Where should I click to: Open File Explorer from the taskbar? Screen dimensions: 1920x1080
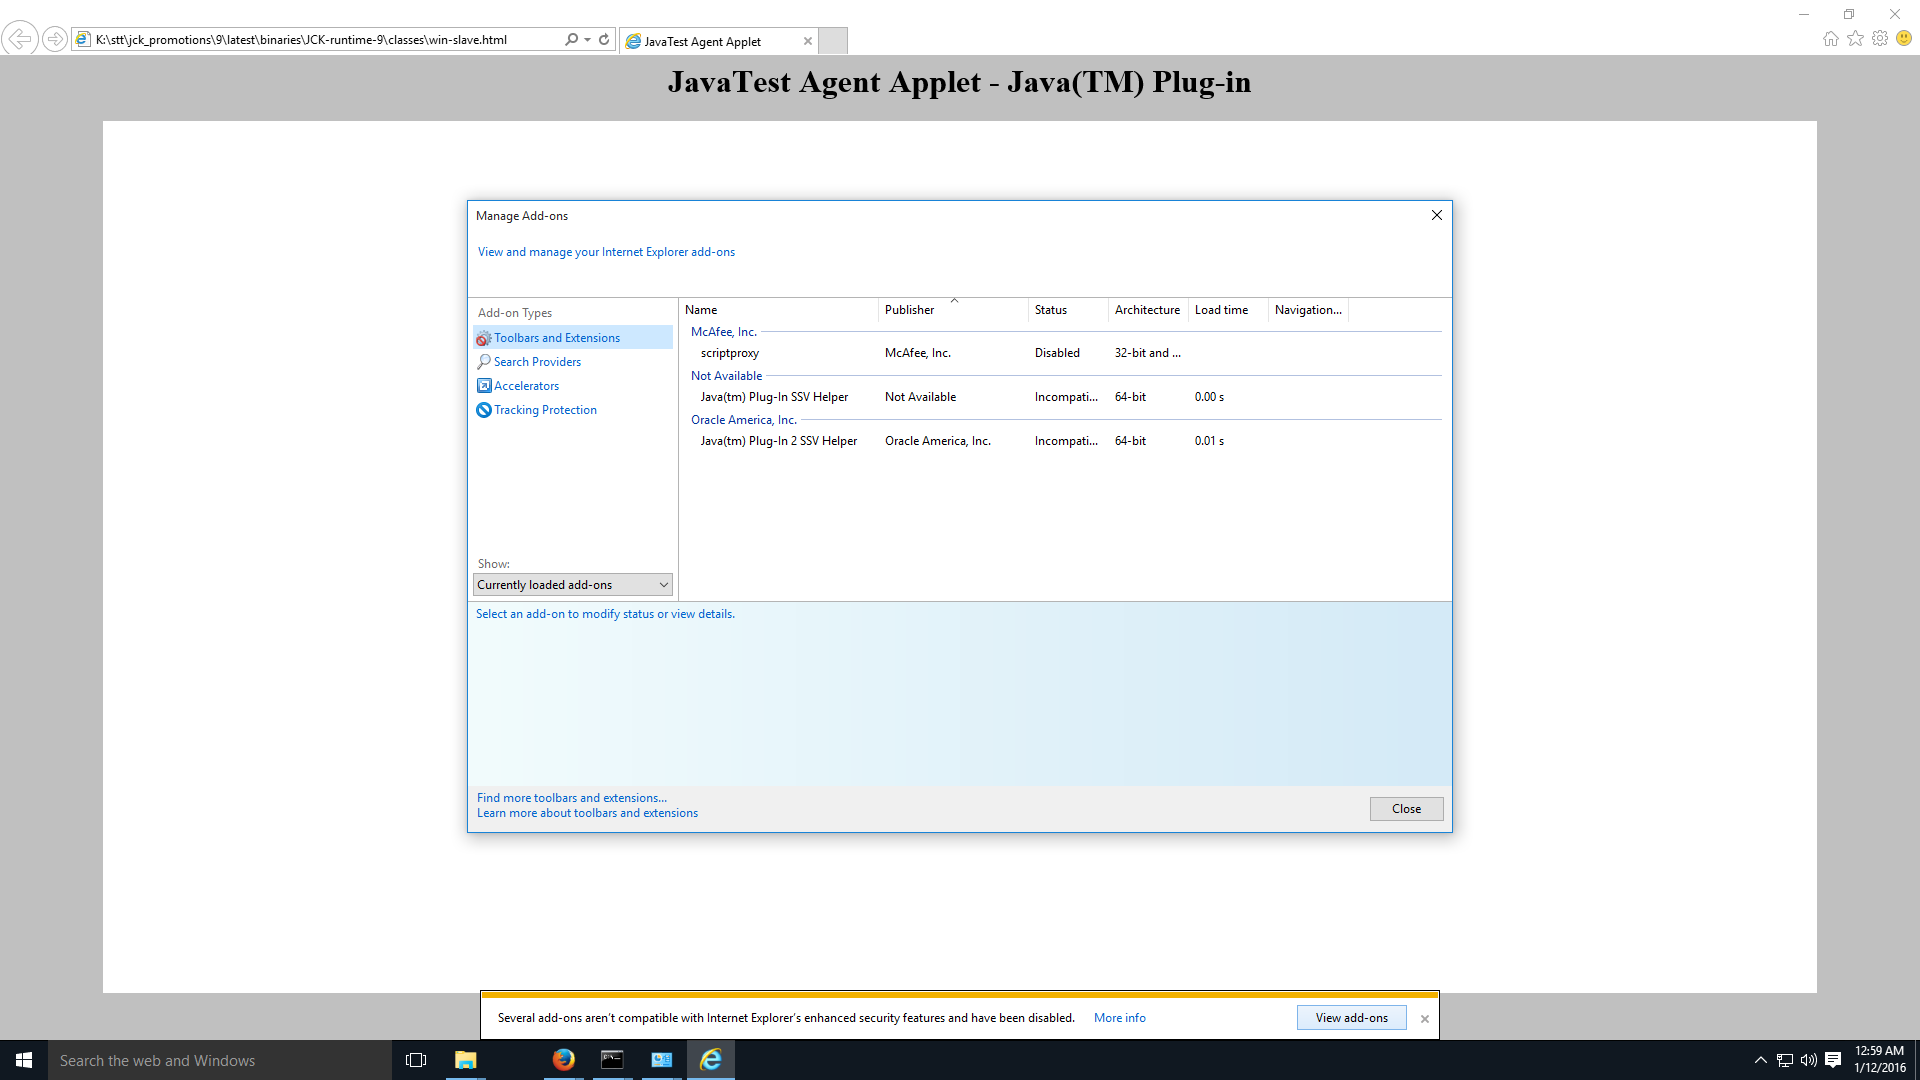pos(466,1060)
